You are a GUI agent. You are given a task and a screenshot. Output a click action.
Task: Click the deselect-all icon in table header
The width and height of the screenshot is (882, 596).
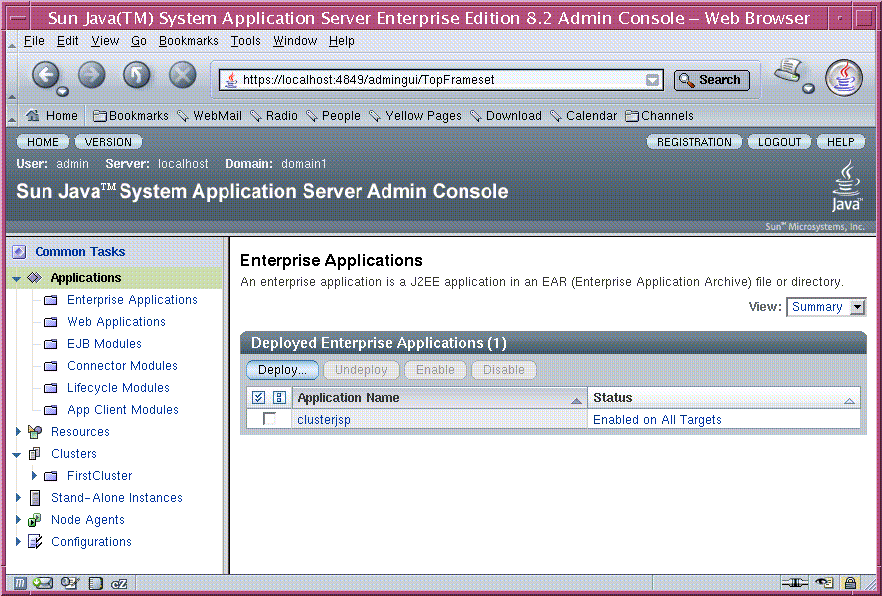[280, 398]
